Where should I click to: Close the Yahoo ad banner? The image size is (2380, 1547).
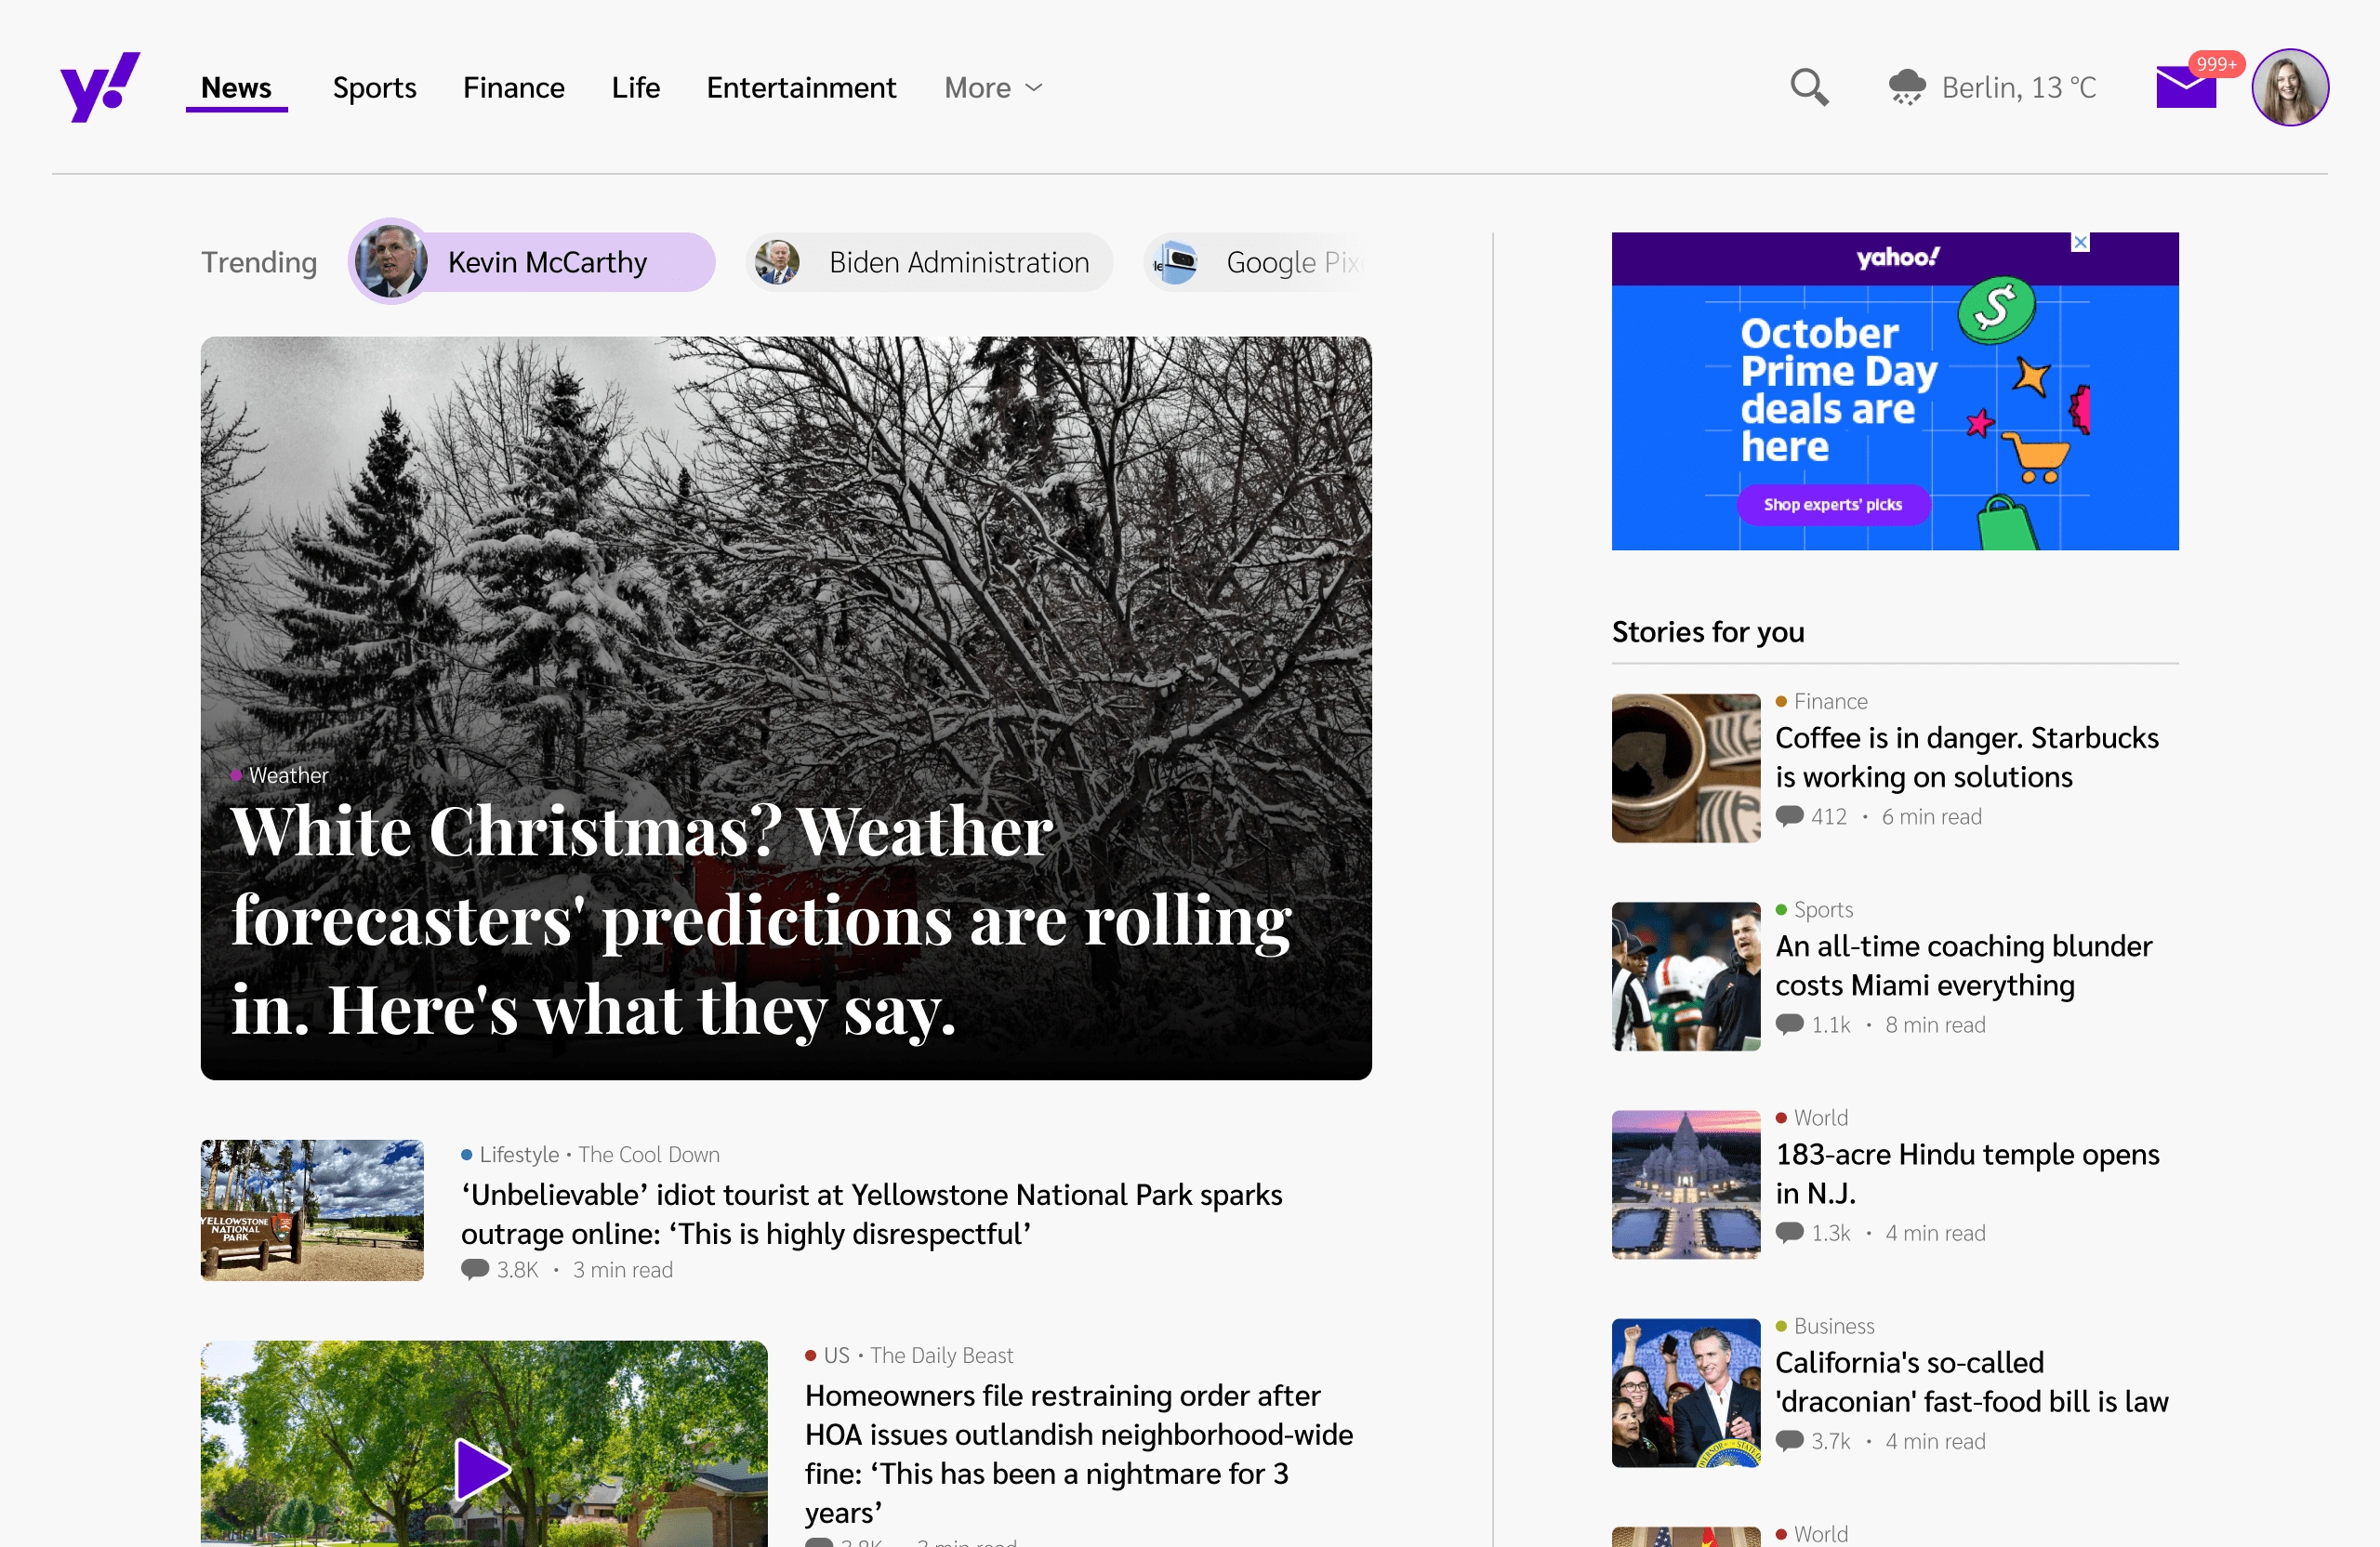[2080, 242]
